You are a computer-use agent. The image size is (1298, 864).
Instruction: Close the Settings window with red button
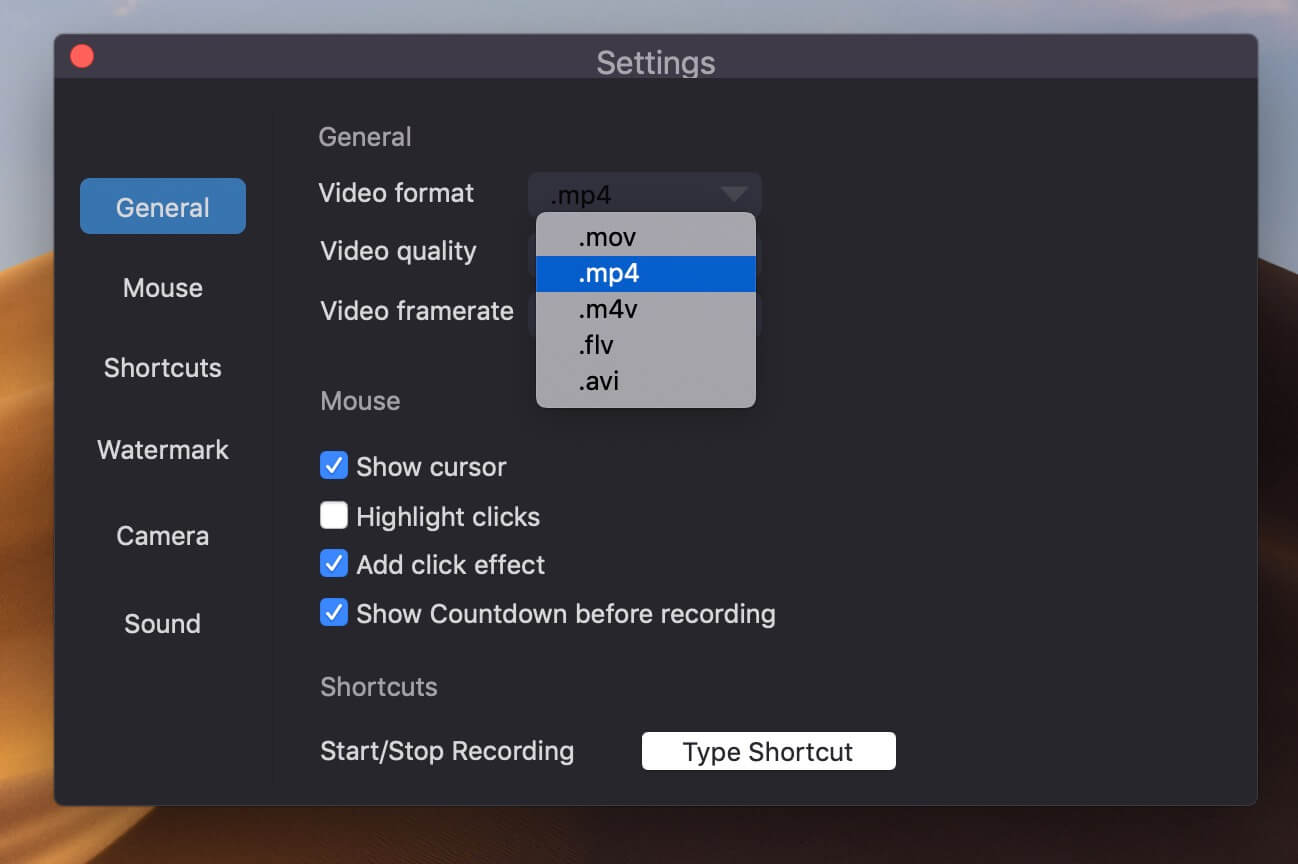(82, 57)
